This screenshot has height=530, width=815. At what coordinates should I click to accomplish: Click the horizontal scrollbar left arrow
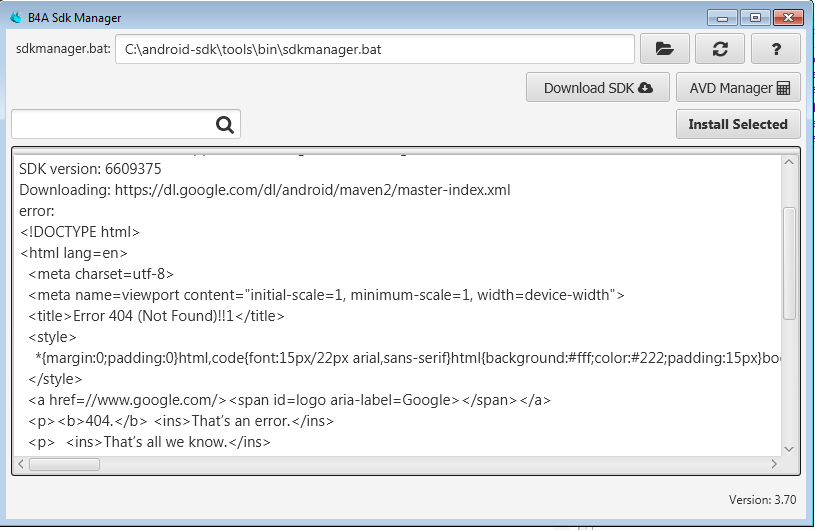click(20, 464)
